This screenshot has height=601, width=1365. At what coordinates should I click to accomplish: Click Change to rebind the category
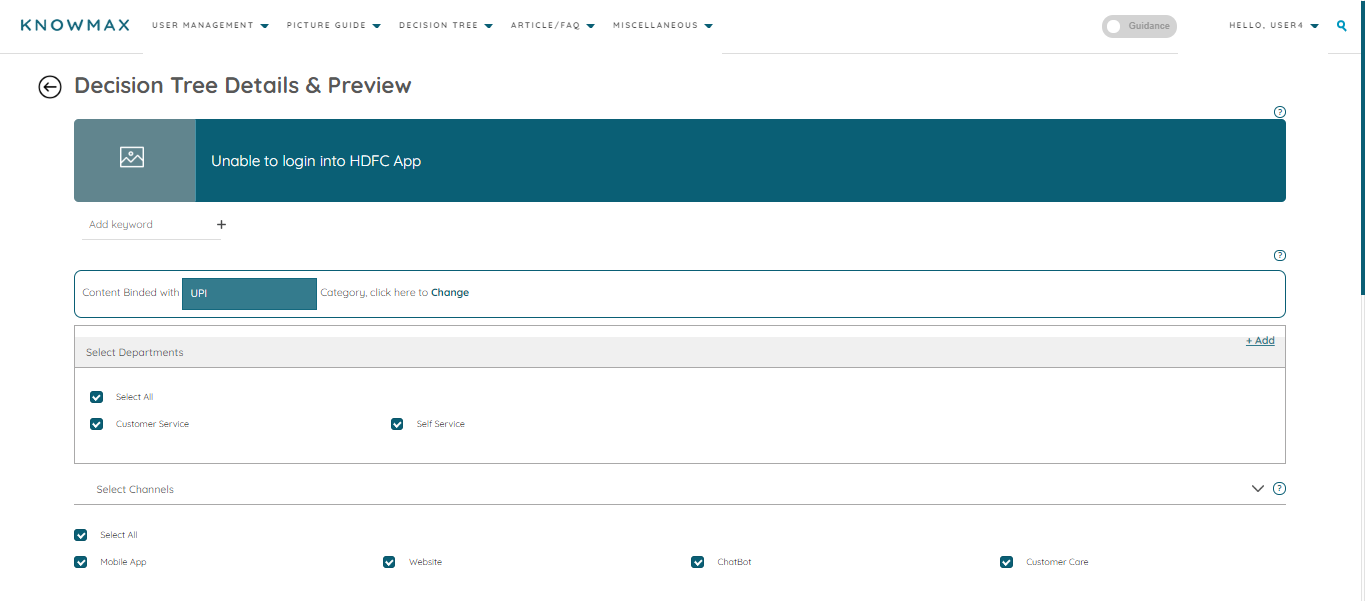pyautogui.click(x=450, y=293)
